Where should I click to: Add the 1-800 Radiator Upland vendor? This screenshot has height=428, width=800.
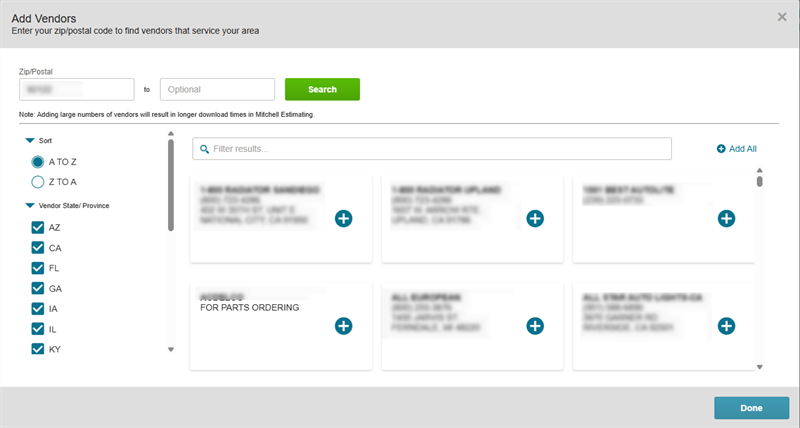pyautogui.click(x=535, y=218)
